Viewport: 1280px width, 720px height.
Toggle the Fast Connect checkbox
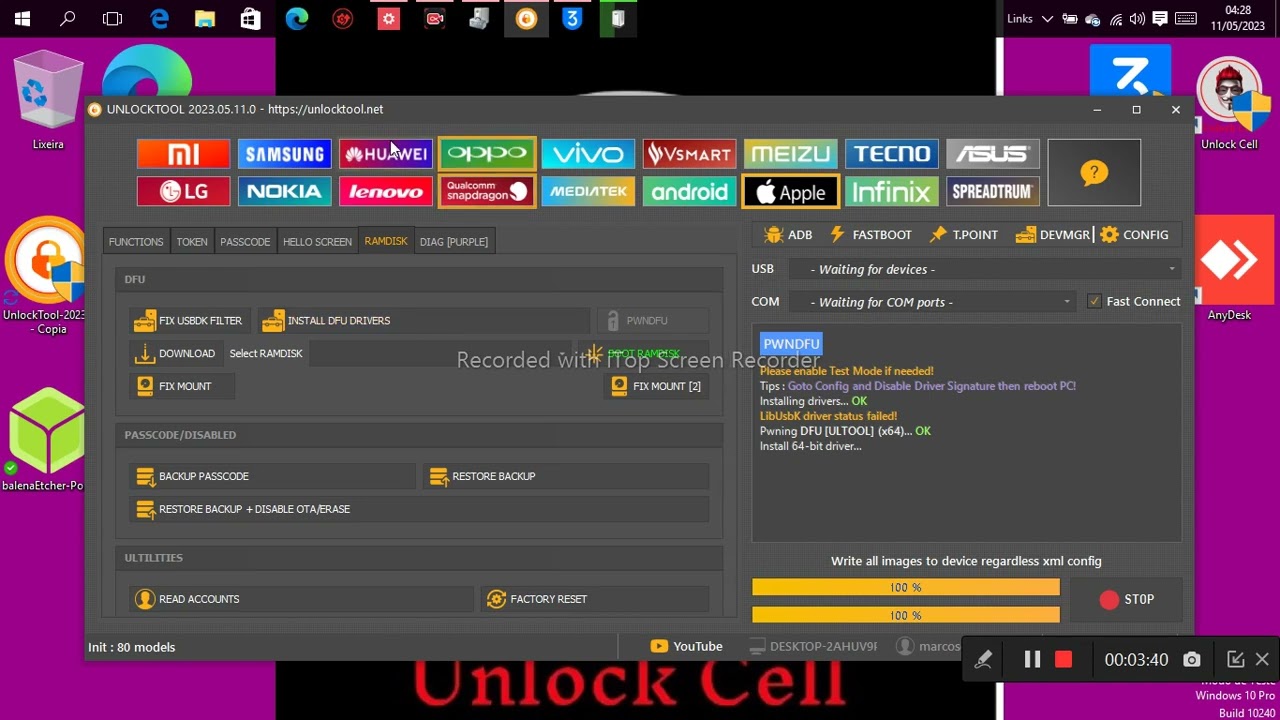click(1094, 301)
